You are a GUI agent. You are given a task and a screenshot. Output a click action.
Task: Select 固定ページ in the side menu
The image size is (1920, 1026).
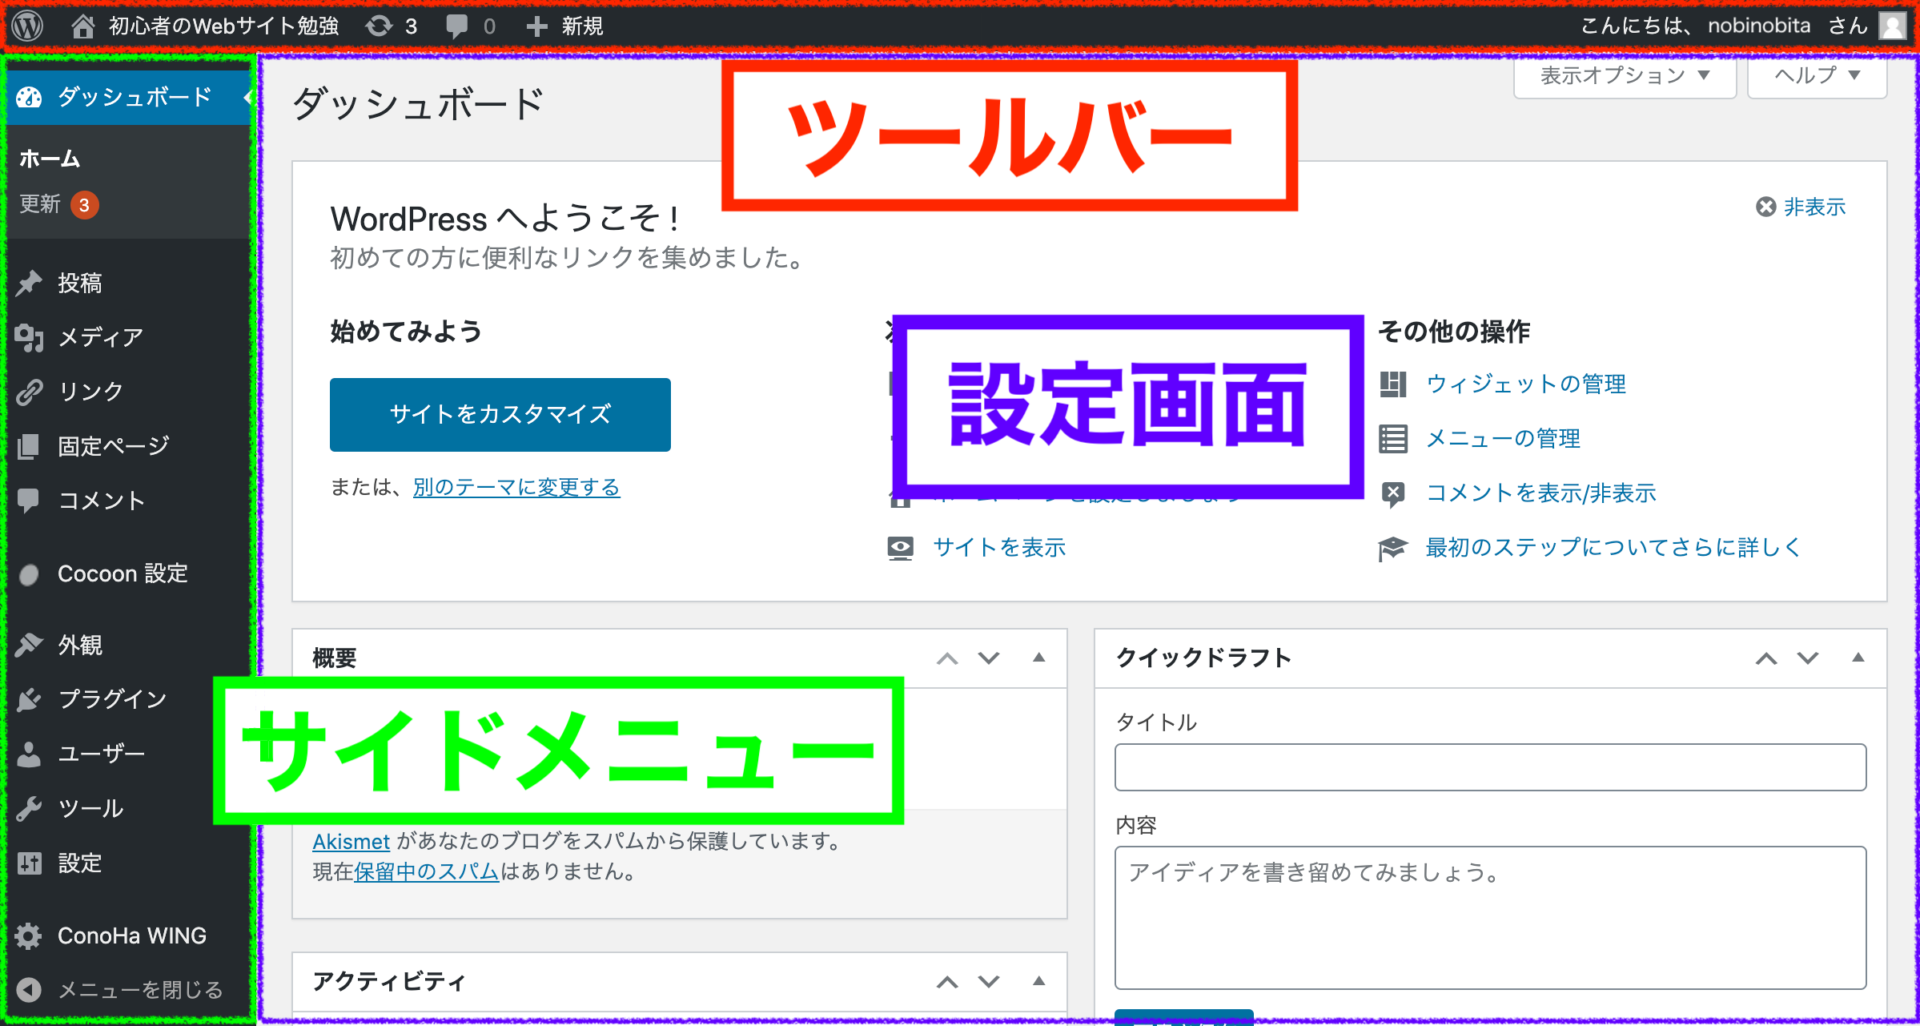pos(113,446)
